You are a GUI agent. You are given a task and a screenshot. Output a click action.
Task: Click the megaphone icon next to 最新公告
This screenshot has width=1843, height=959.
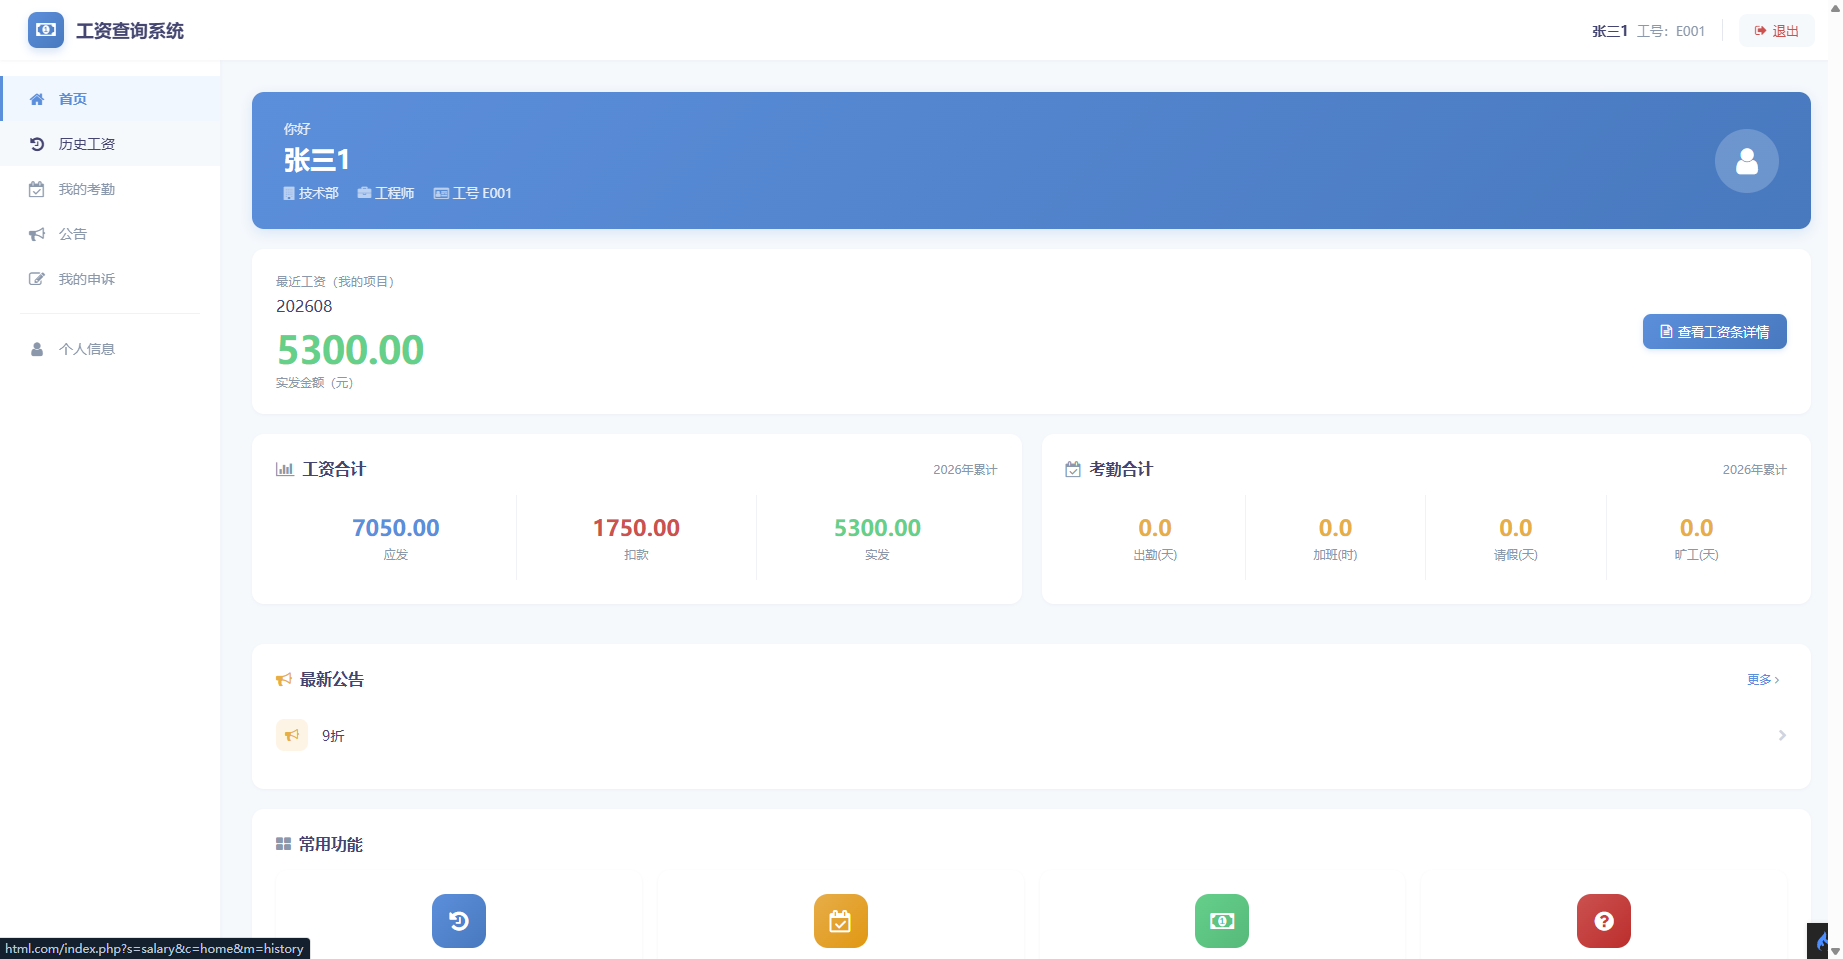click(x=284, y=680)
